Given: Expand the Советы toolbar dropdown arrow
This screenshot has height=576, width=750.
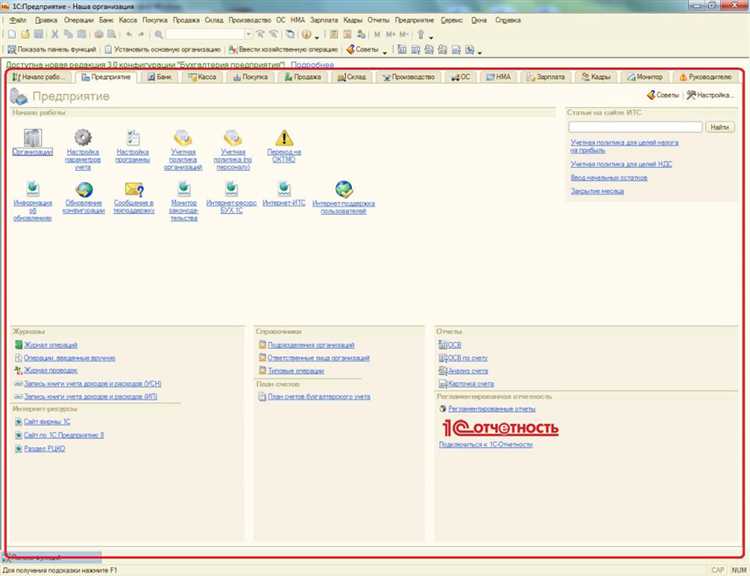Looking at the screenshot, I should coord(385,51).
